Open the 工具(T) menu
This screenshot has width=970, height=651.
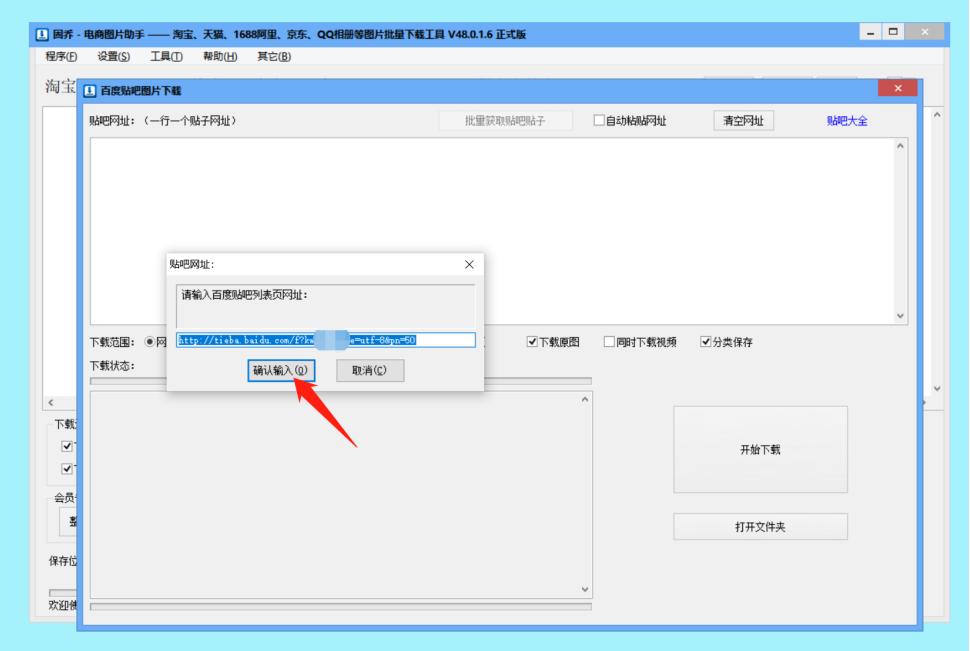point(166,56)
